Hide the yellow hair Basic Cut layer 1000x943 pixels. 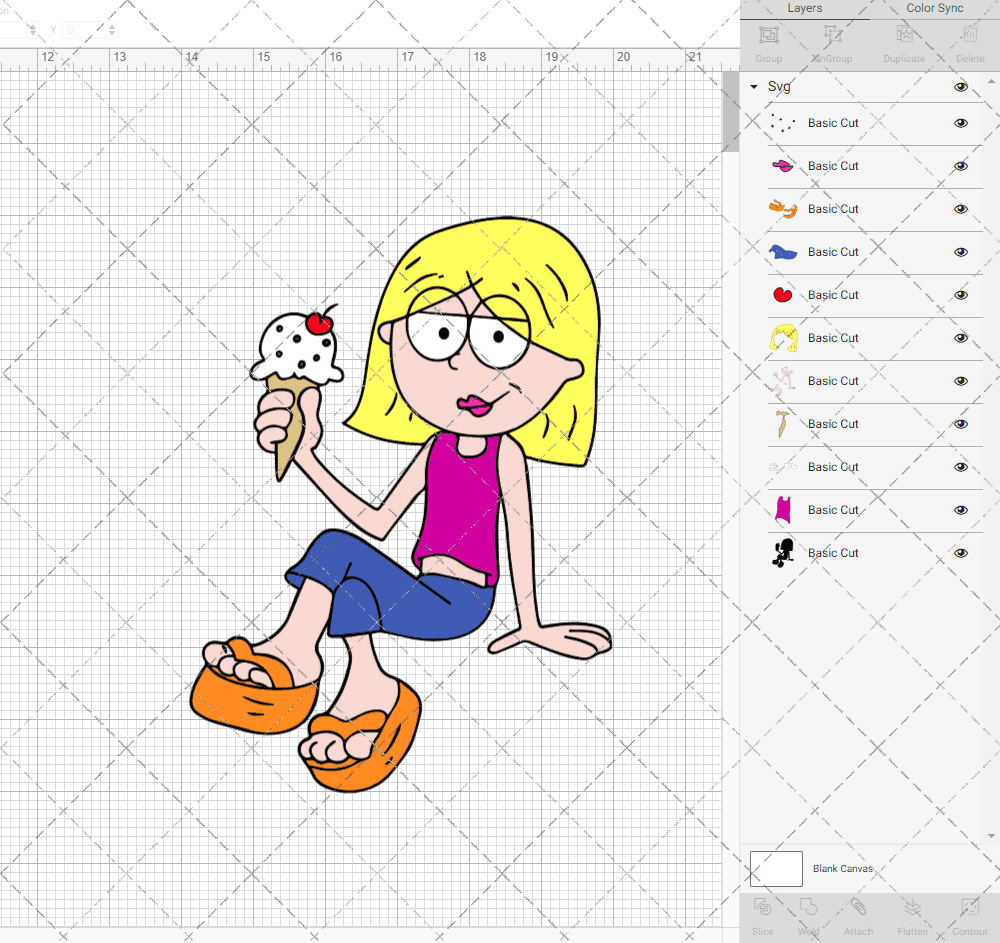point(960,338)
